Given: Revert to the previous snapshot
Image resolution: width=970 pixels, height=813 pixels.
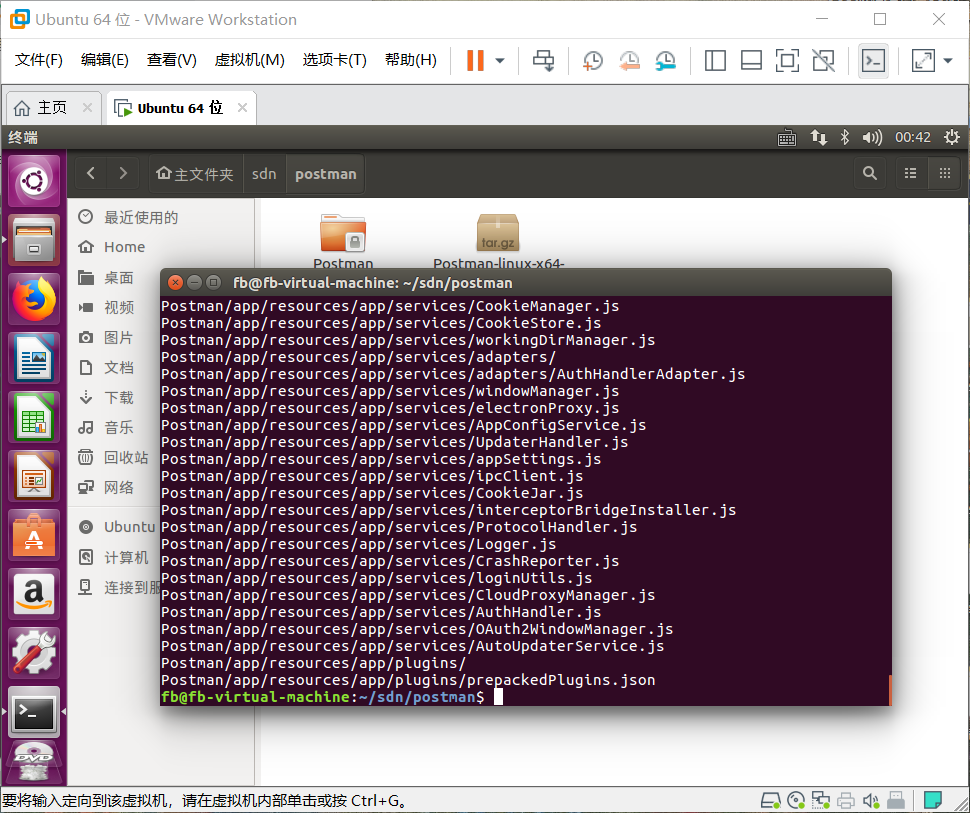Looking at the screenshot, I should point(629,61).
